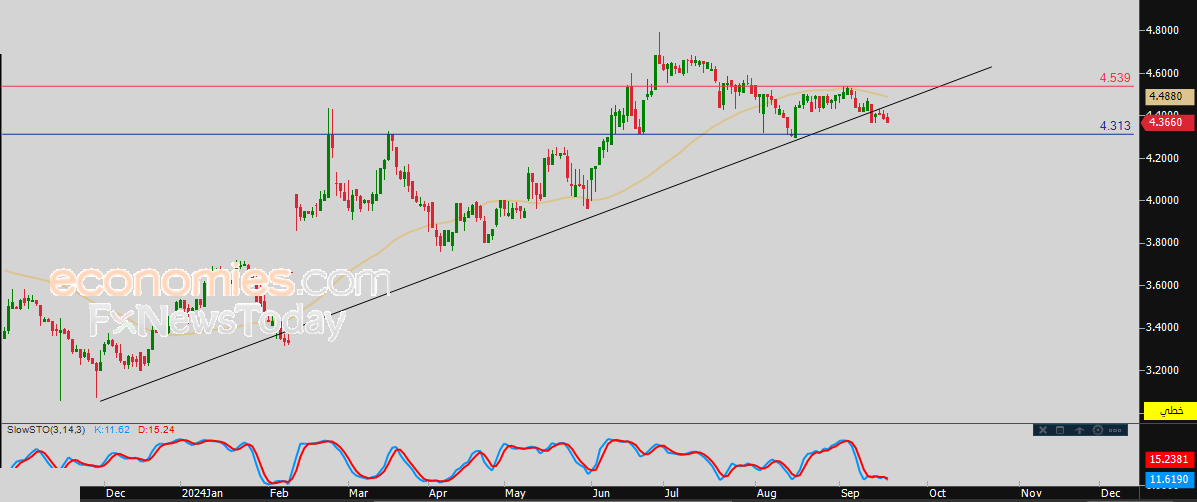
Task: Open more options dots on indicator toolbar
Action: pyautogui.click(x=1115, y=430)
